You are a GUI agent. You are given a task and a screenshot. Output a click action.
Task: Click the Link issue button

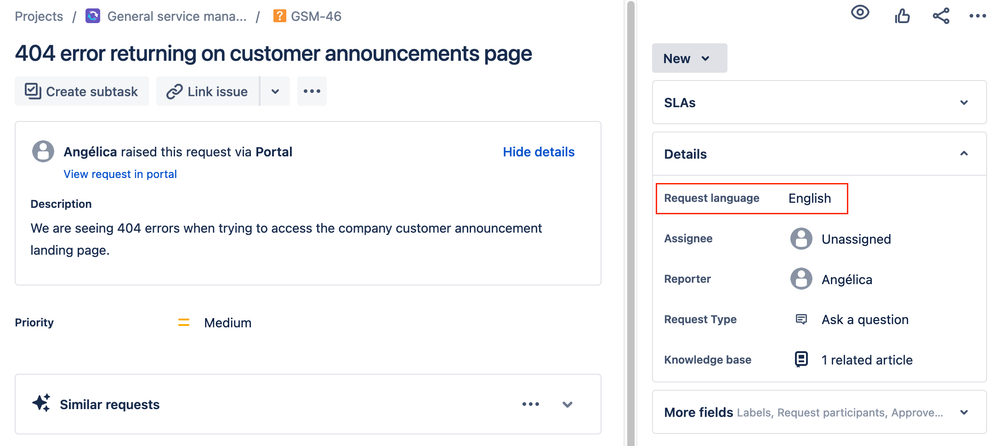pos(207,91)
